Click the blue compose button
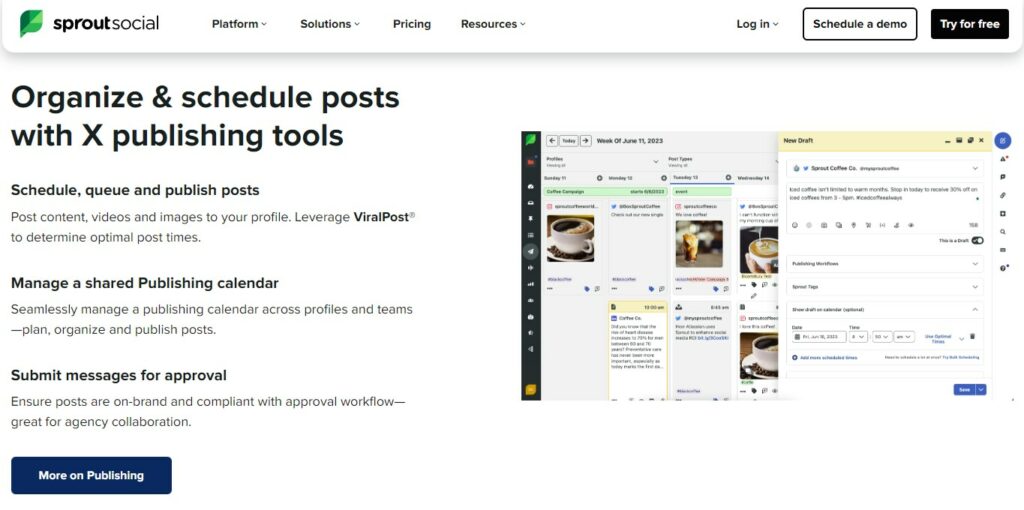This screenshot has width=1024, height=510. pos(1002,140)
